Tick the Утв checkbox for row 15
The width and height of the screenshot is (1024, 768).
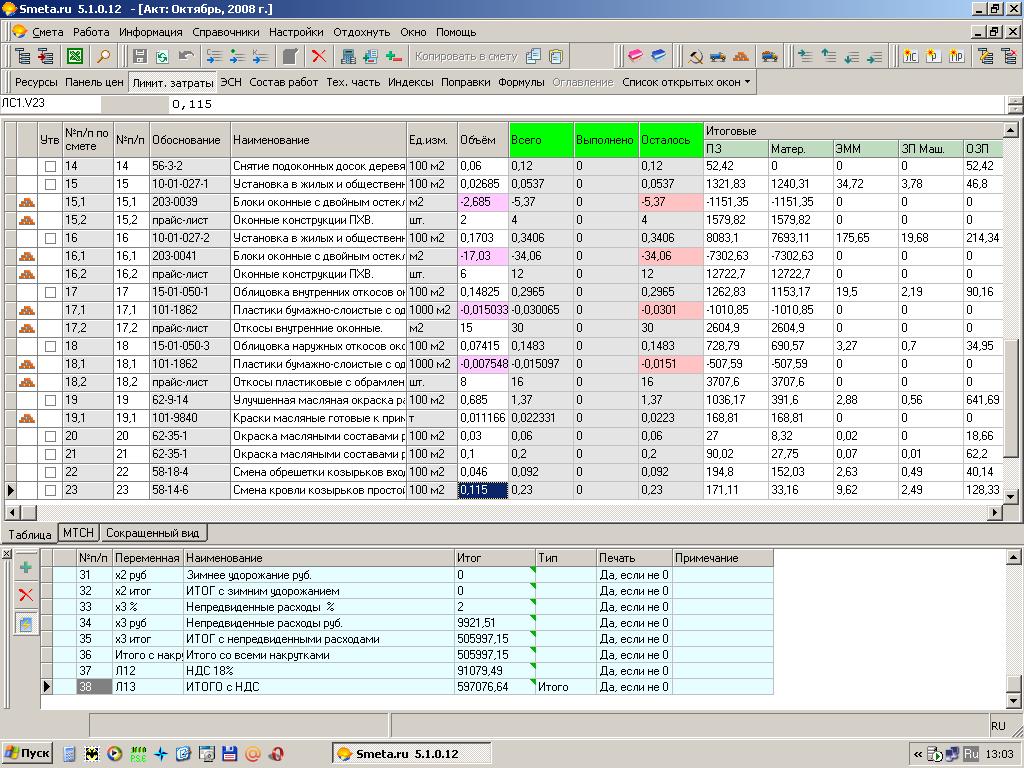pyautogui.click(x=50, y=184)
